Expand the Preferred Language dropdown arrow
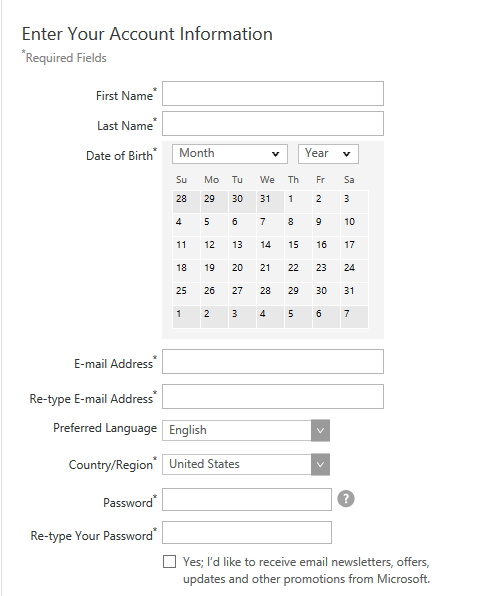Viewport: 481px width, 596px height. point(320,431)
